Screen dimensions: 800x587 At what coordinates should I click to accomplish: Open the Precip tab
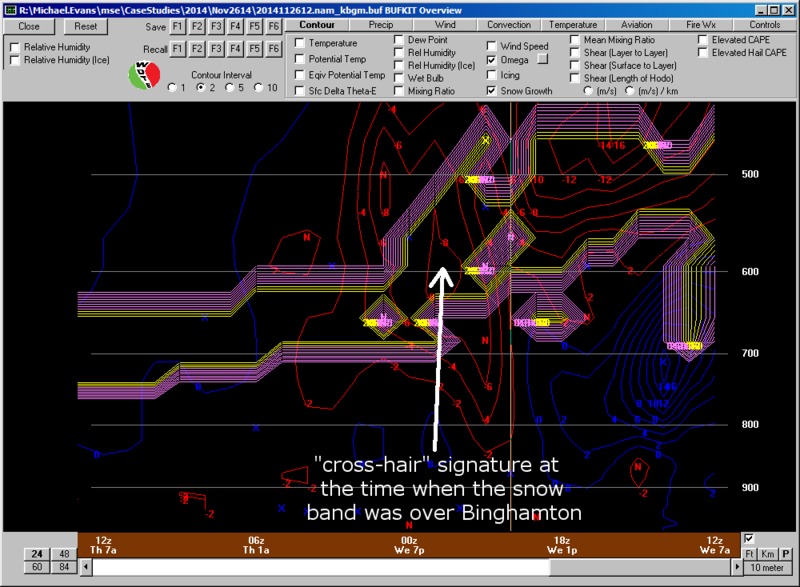[x=381, y=24]
